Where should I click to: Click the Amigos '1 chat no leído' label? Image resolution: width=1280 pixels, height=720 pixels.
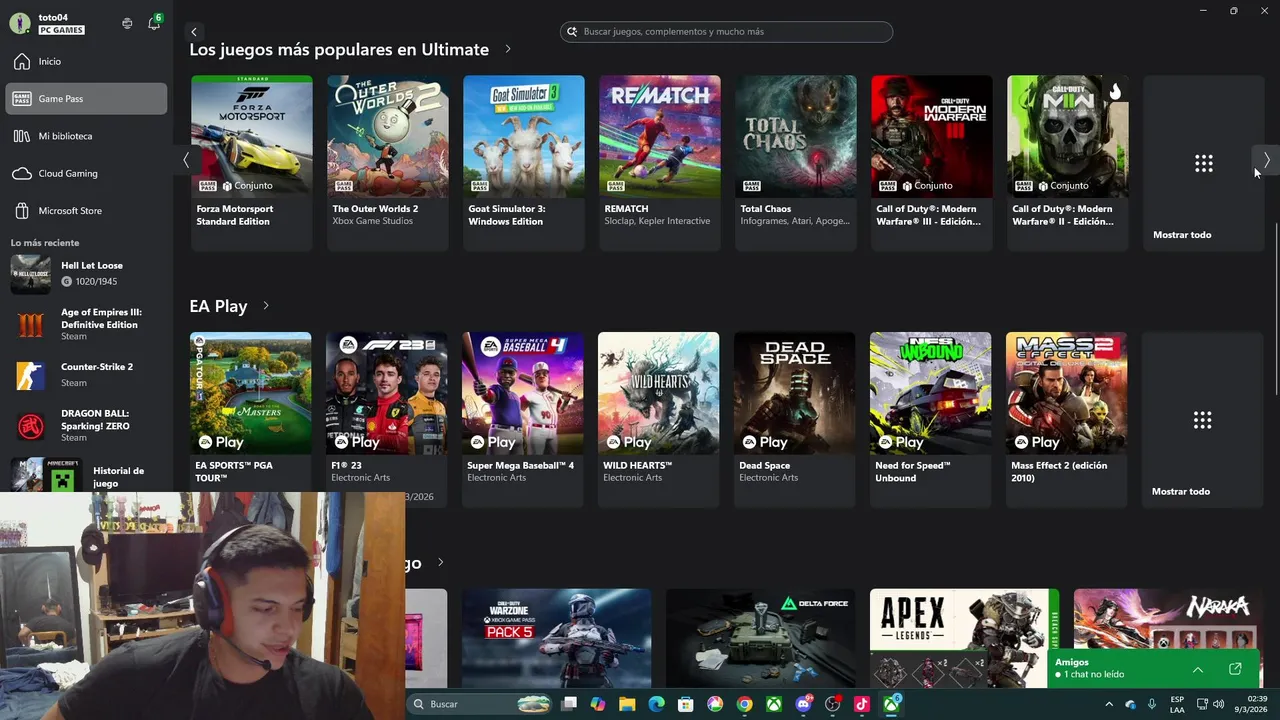(1090, 675)
